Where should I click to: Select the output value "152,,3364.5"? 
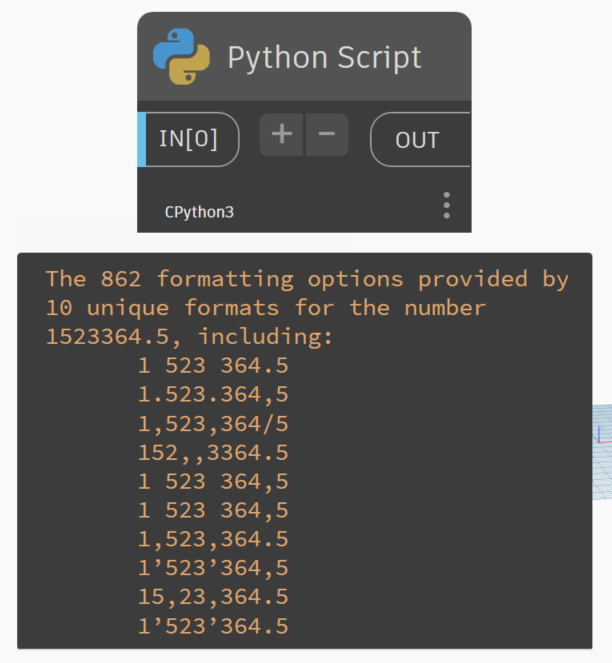[212, 453]
